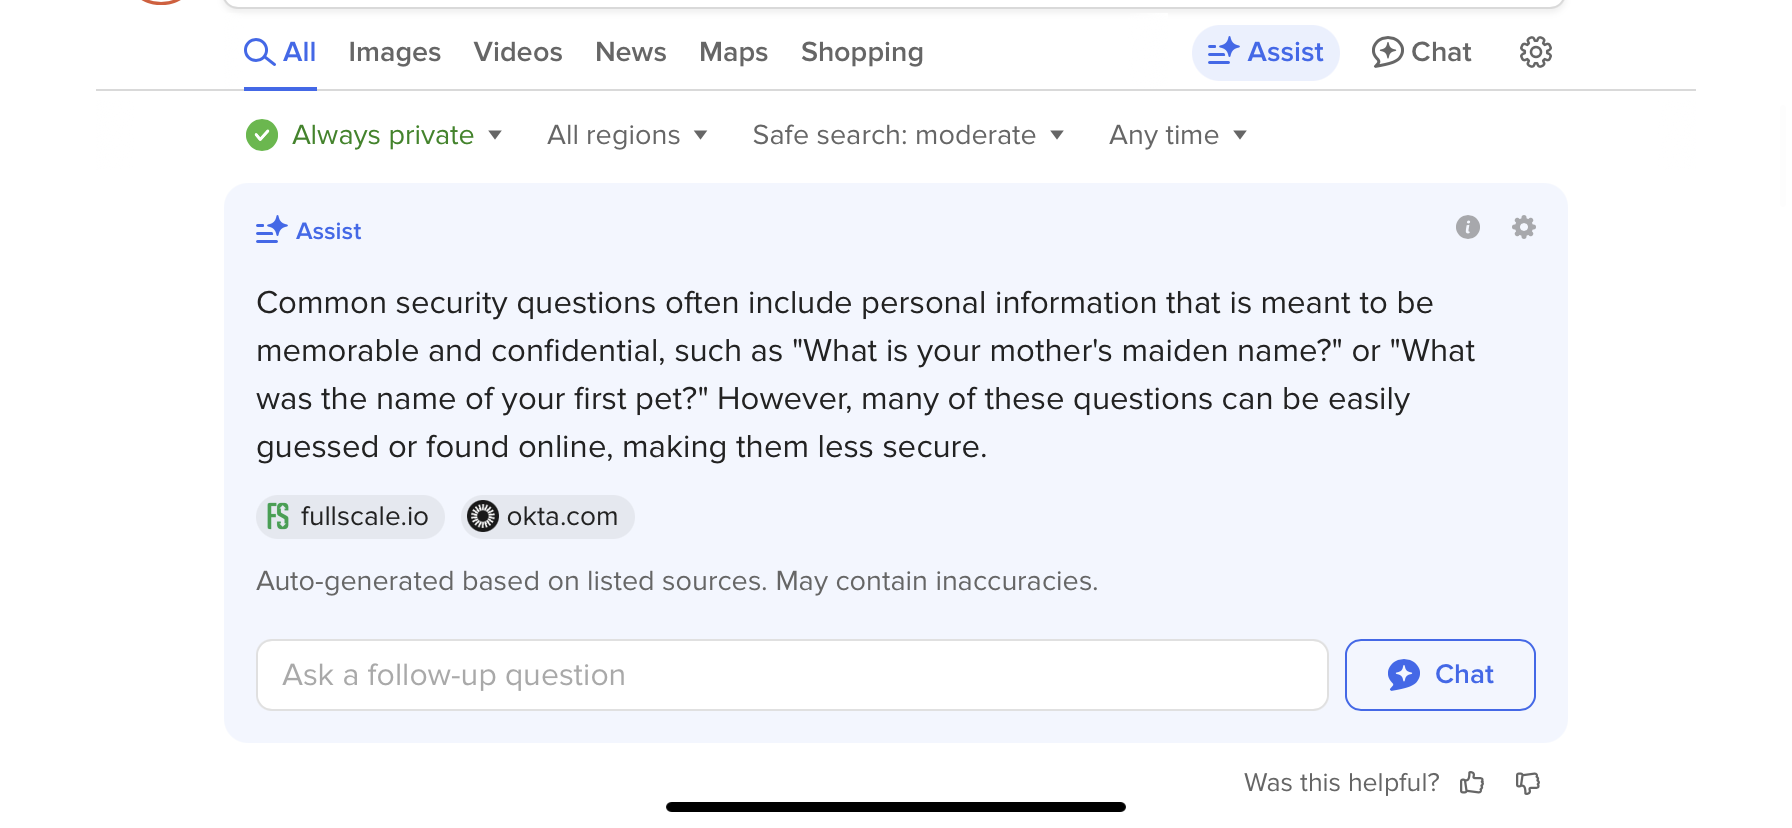Open Chat from the top bar
This screenshot has height=828, width=1792.
pos(1421,52)
